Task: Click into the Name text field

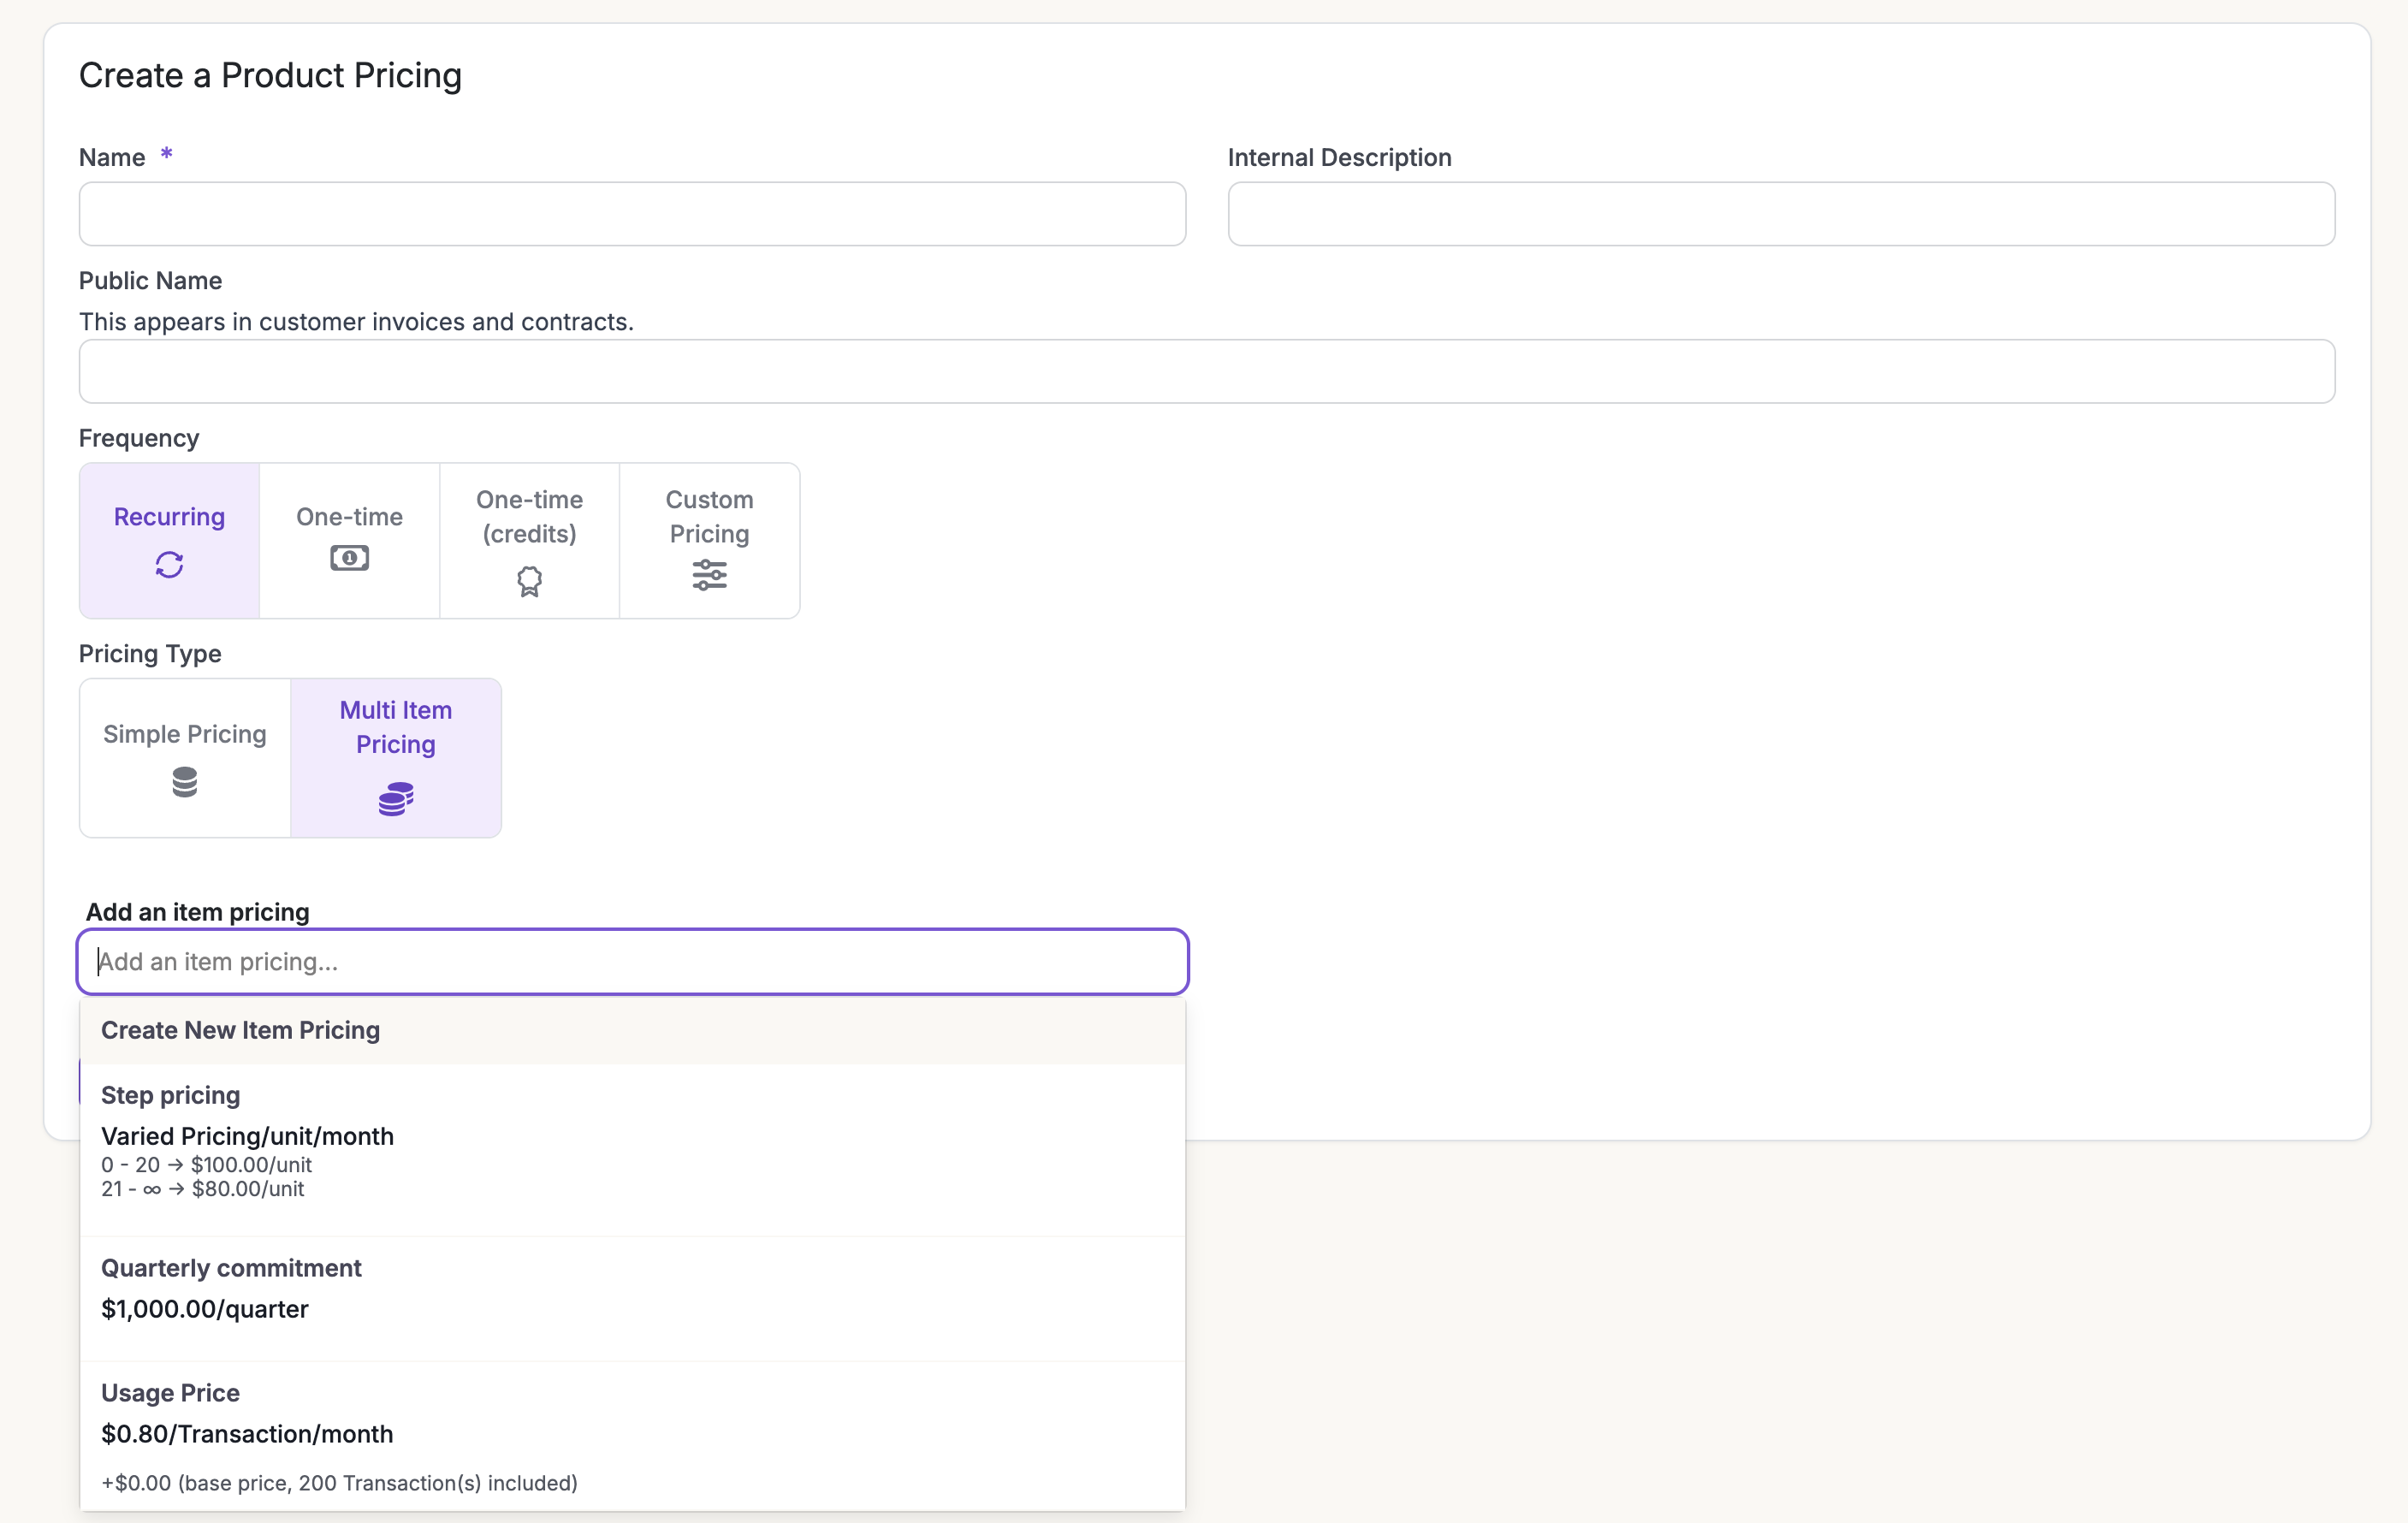Action: 632,214
